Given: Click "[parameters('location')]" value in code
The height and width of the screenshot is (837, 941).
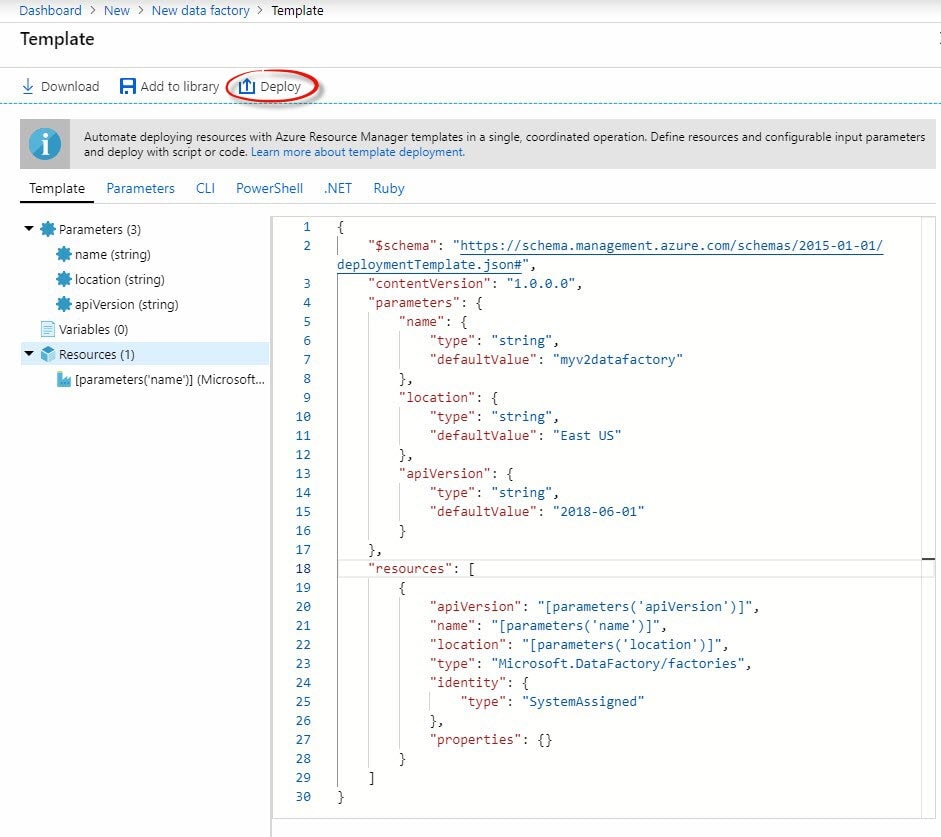Looking at the screenshot, I should pos(621,644).
